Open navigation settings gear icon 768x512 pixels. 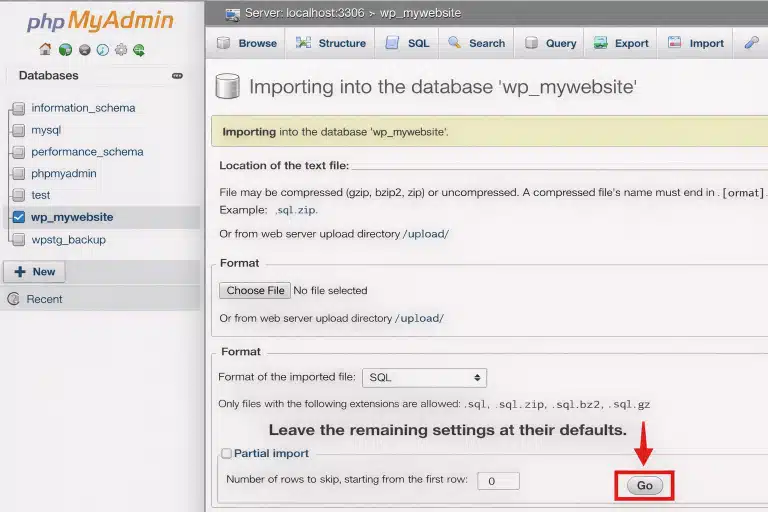click(121, 50)
